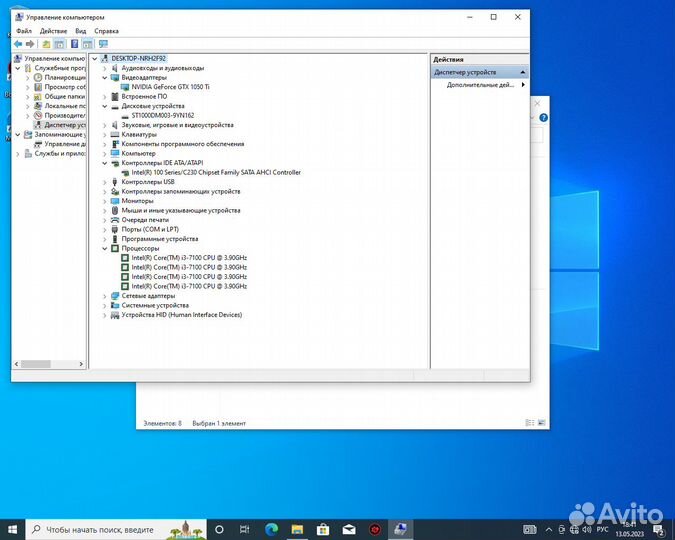Click the Help icon in the toolbar
Image resolution: width=675 pixels, height=540 pixels.
[x=74, y=44]
